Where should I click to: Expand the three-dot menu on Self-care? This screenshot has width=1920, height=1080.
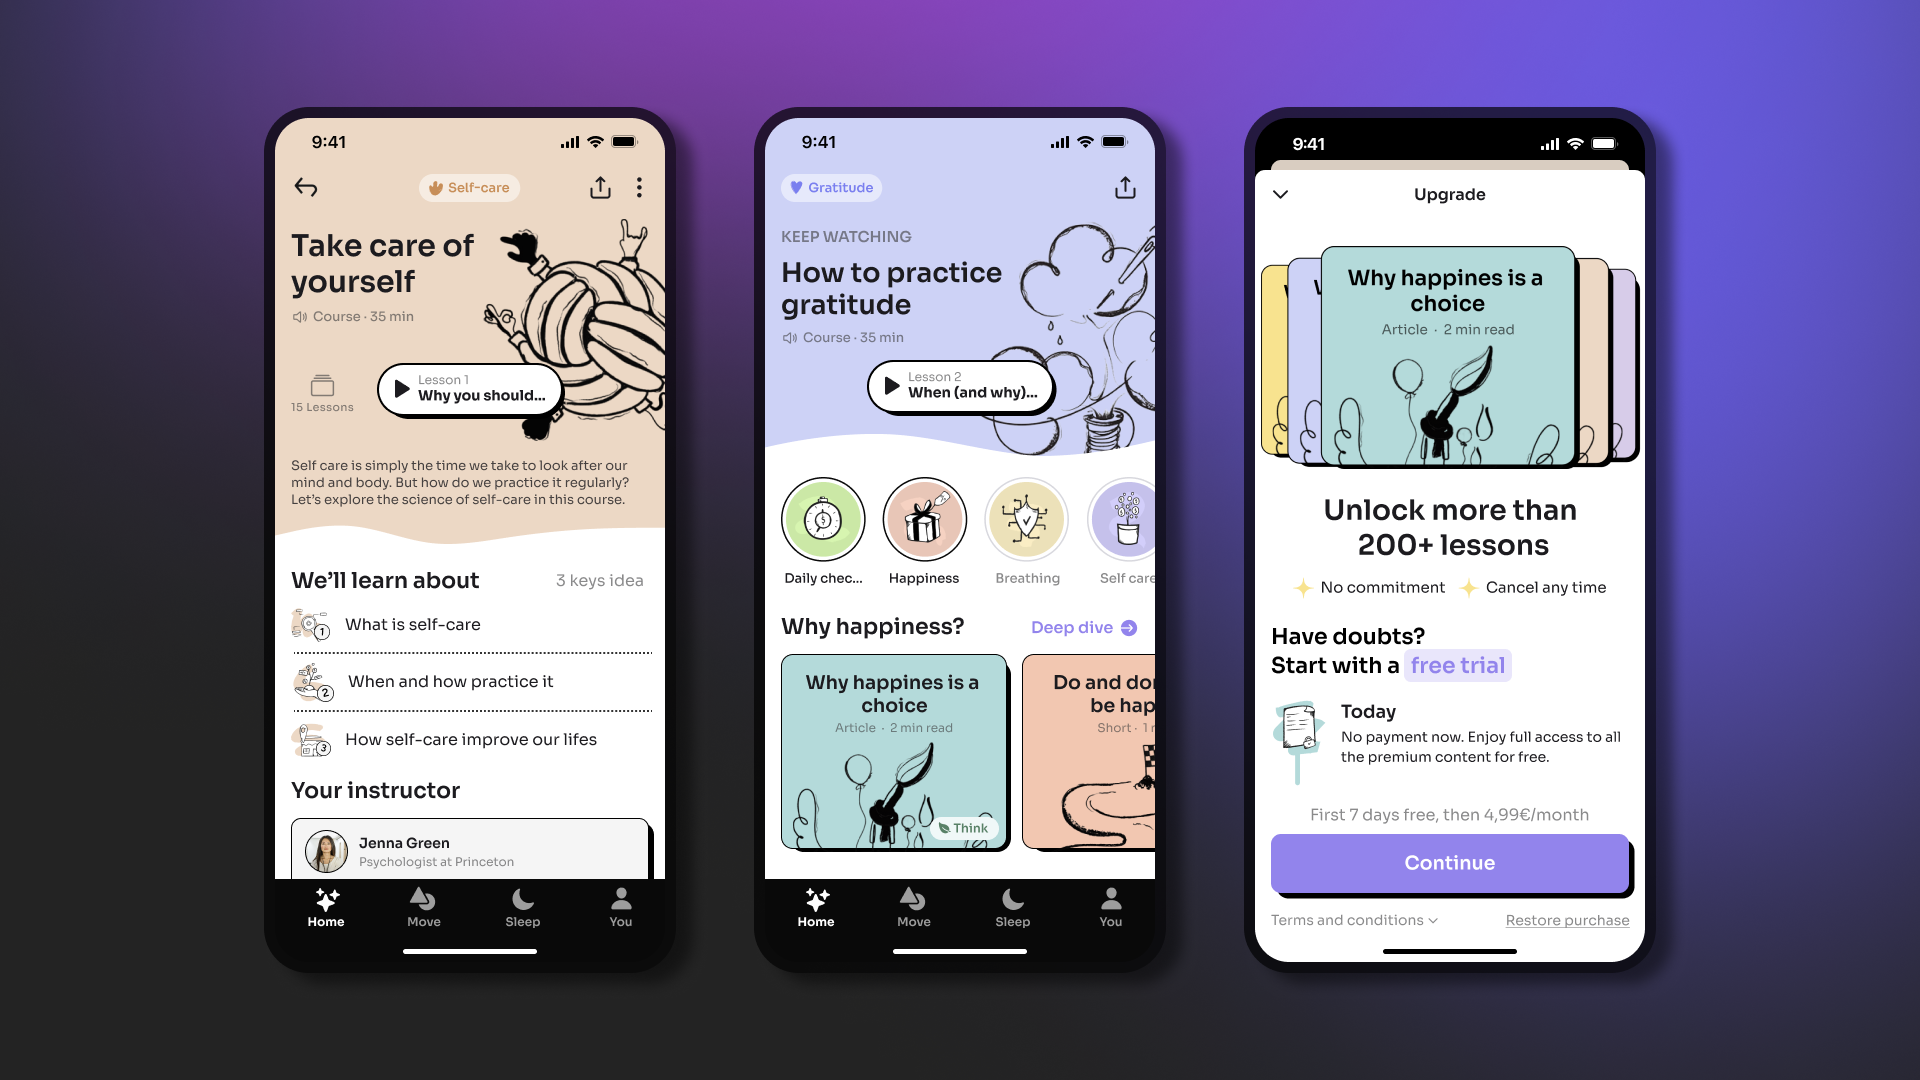click(640, 186)
